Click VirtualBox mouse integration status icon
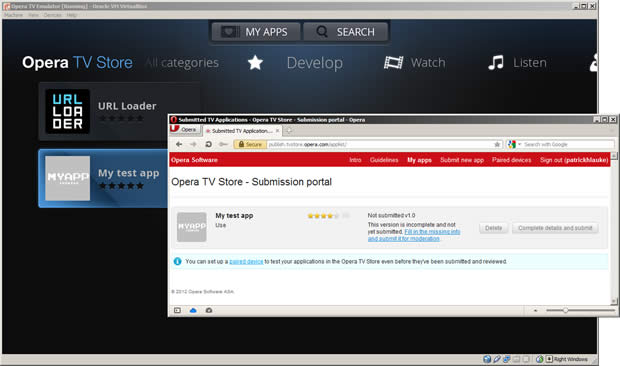 click(540, 359)
